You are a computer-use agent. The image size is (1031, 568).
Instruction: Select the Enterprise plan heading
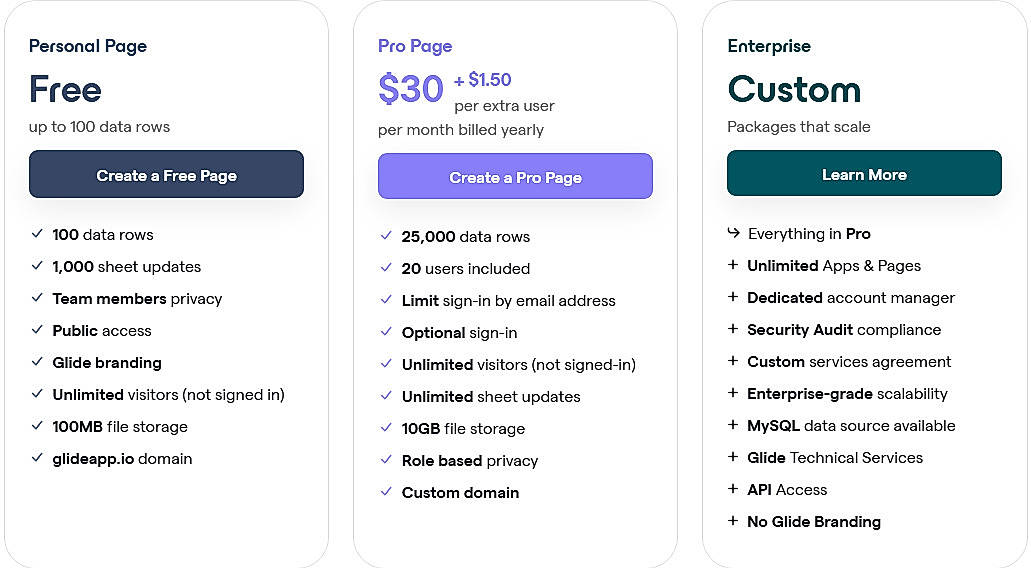769,46
